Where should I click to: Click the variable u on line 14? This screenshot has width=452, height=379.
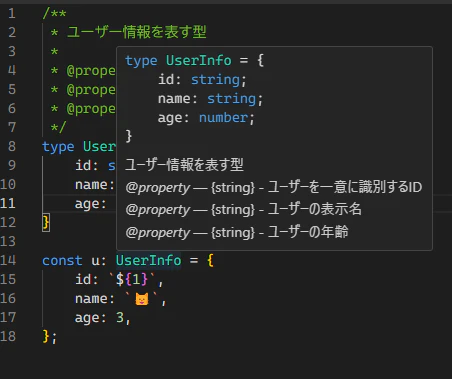(95, 261)
